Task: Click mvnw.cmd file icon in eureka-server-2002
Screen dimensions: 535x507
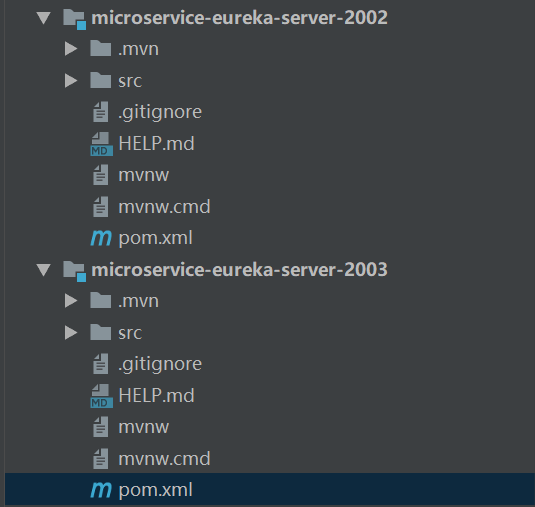Action: click(x=101, y=207)
